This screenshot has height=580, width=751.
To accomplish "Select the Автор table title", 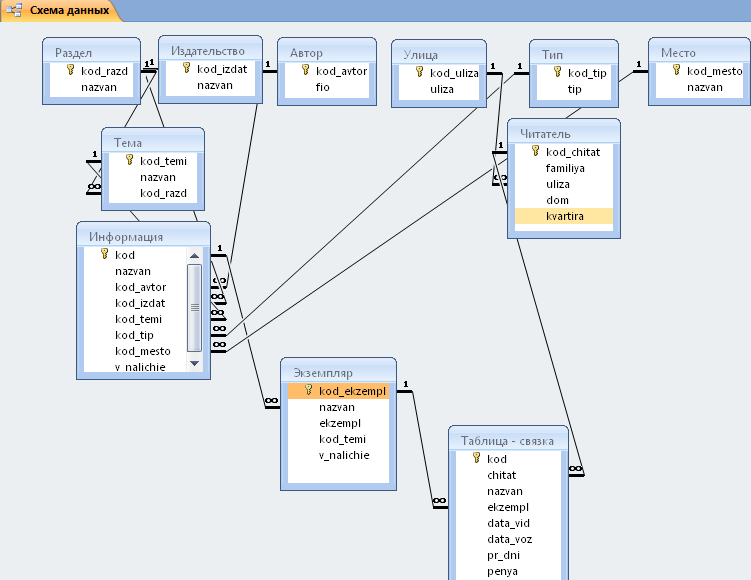I will point(306,53).
